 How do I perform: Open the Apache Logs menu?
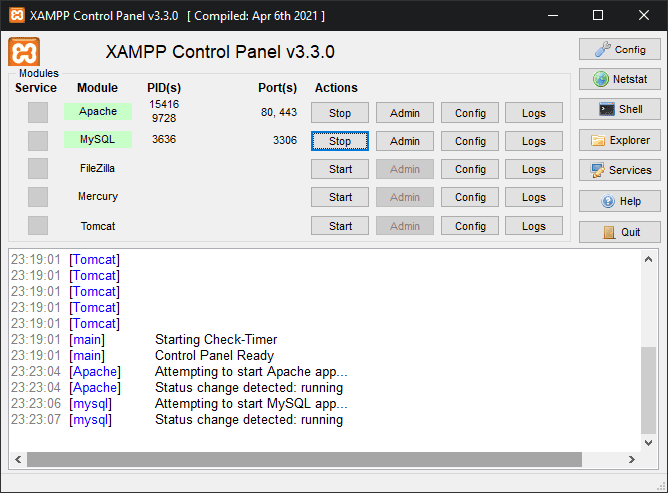(534, 112)
